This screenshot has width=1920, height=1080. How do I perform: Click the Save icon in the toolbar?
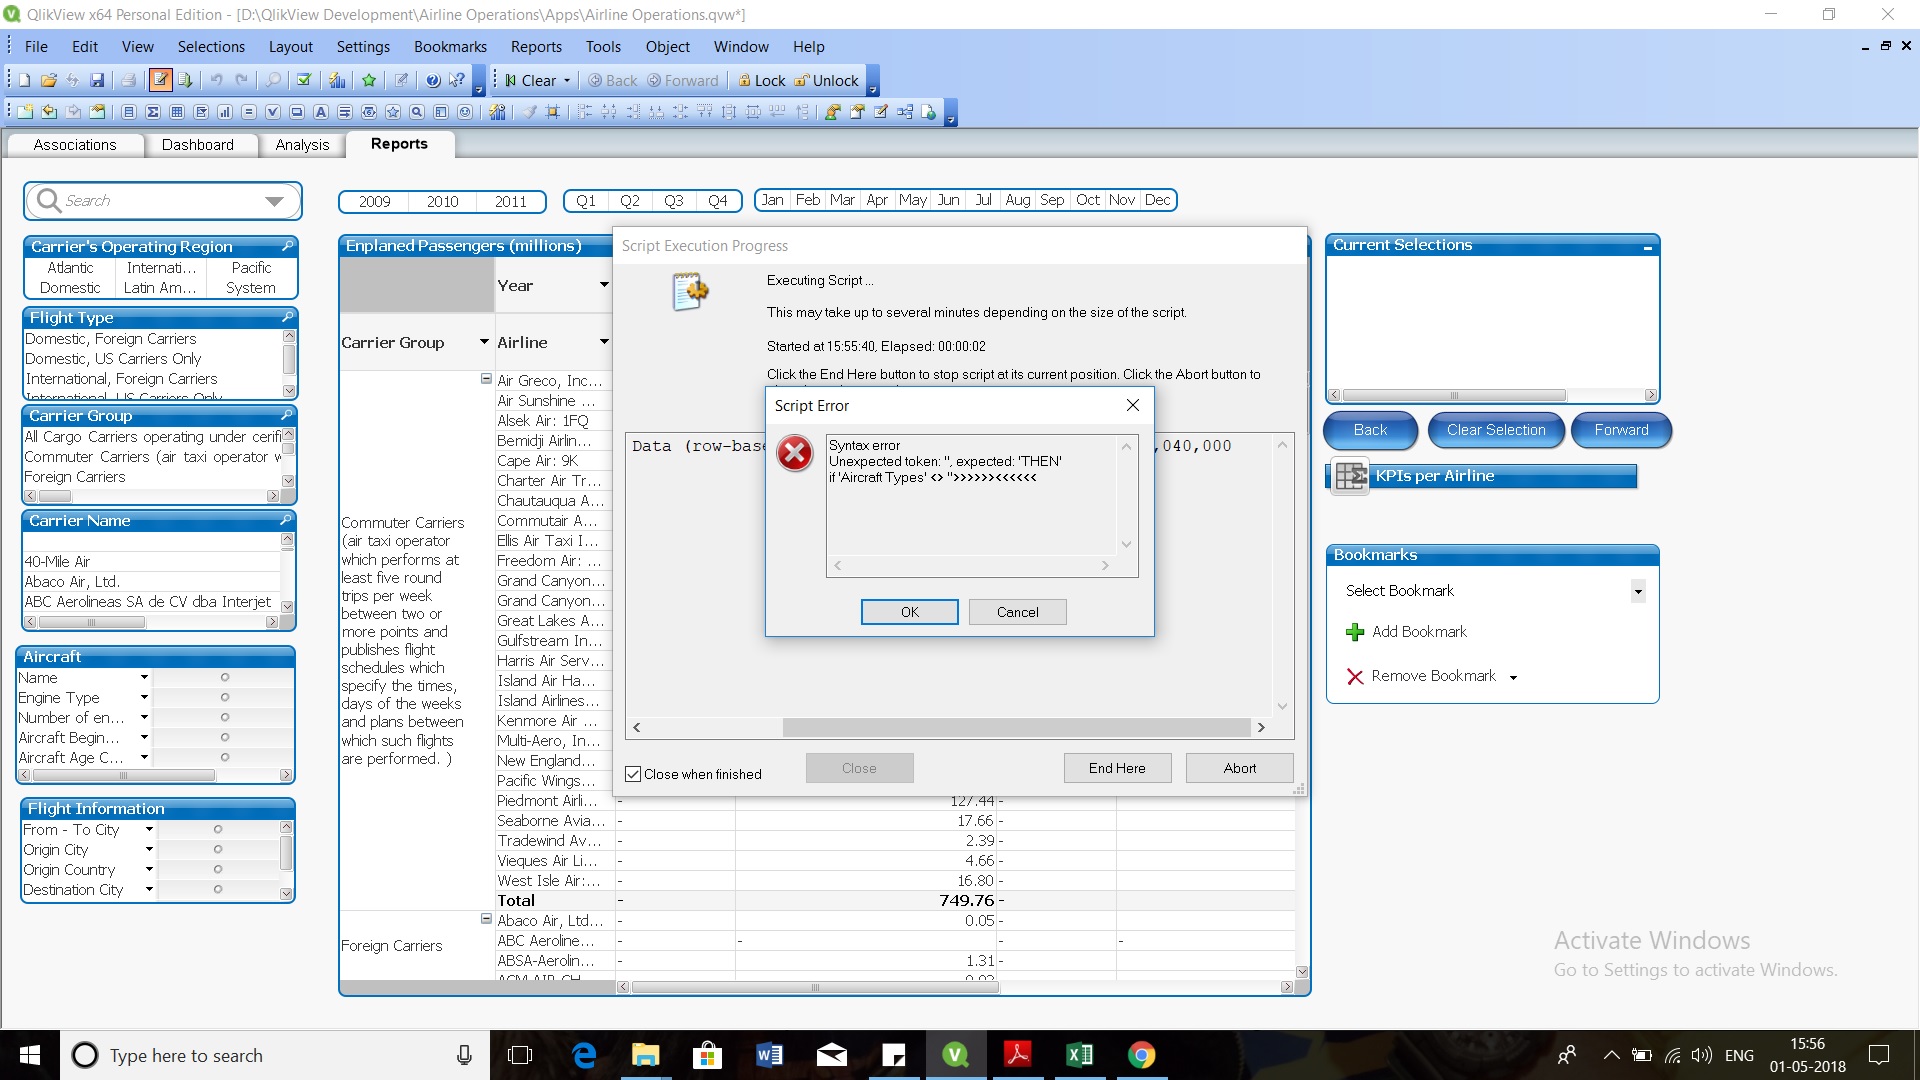(x=97, y=81)
